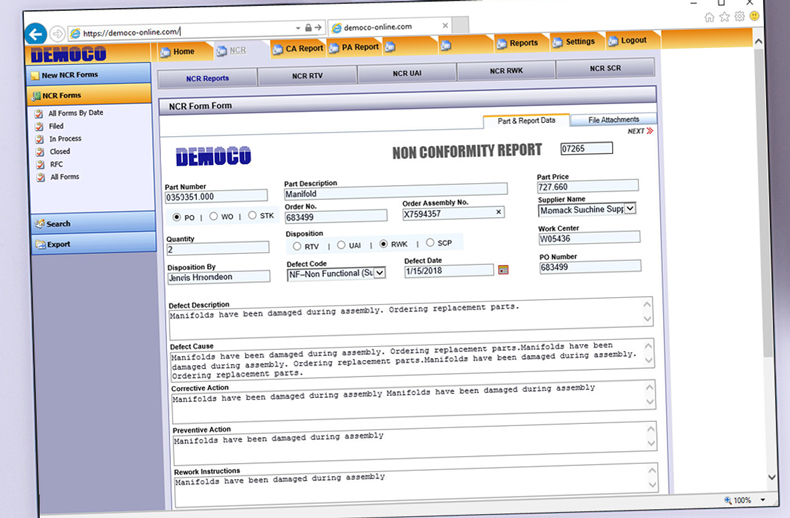Viewport: 790px width, 518px height.
Task: Click the browser back arrow button
Action: tap(36, 33)
